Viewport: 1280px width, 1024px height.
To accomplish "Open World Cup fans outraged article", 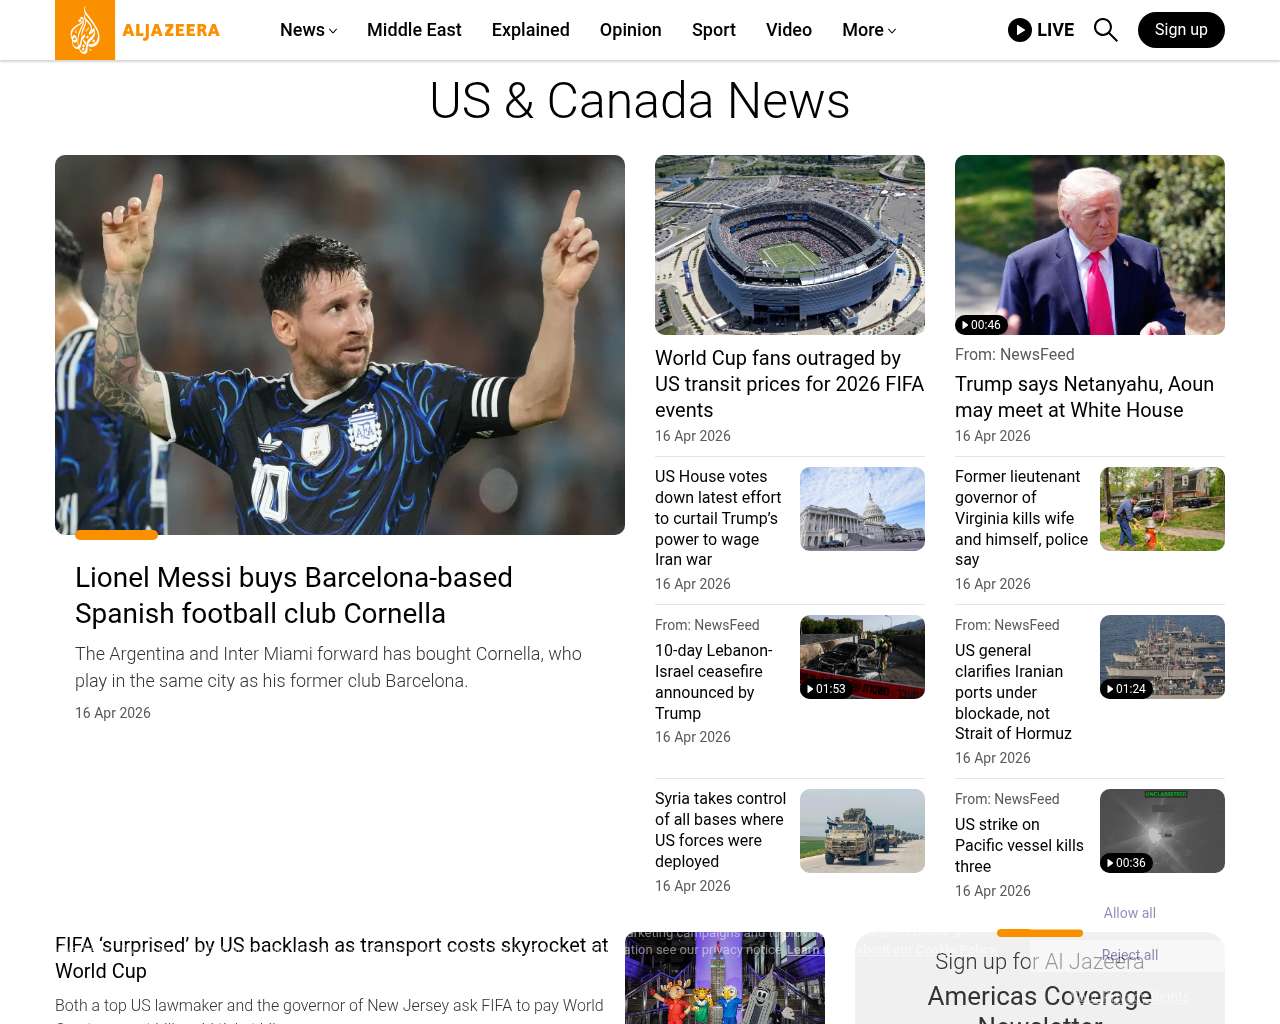I will pos(789,384).
